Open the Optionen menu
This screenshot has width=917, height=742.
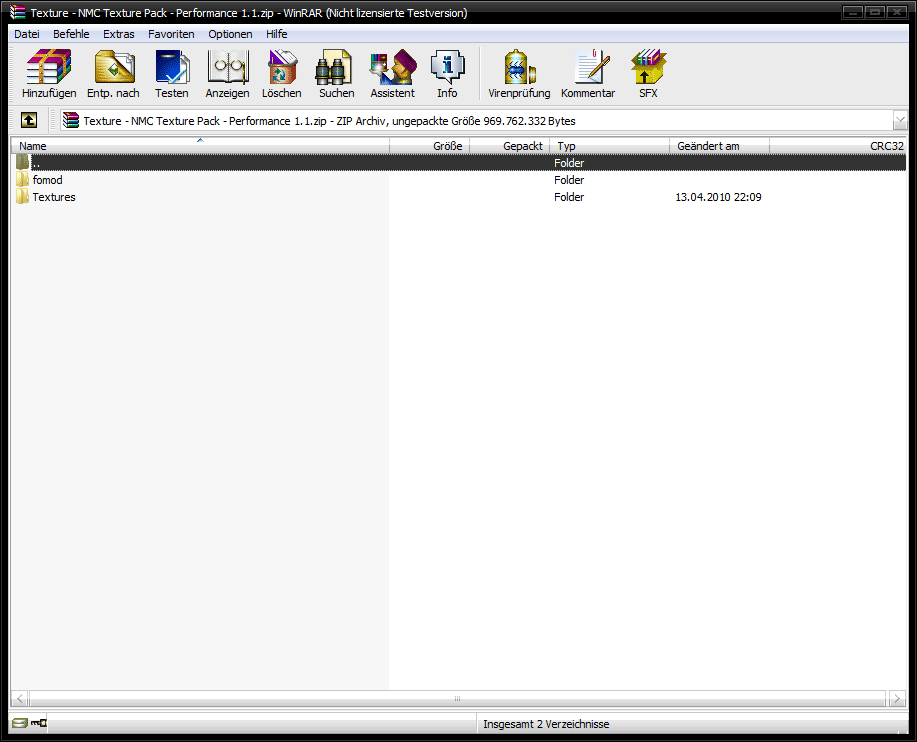click(x=230, y=34)
